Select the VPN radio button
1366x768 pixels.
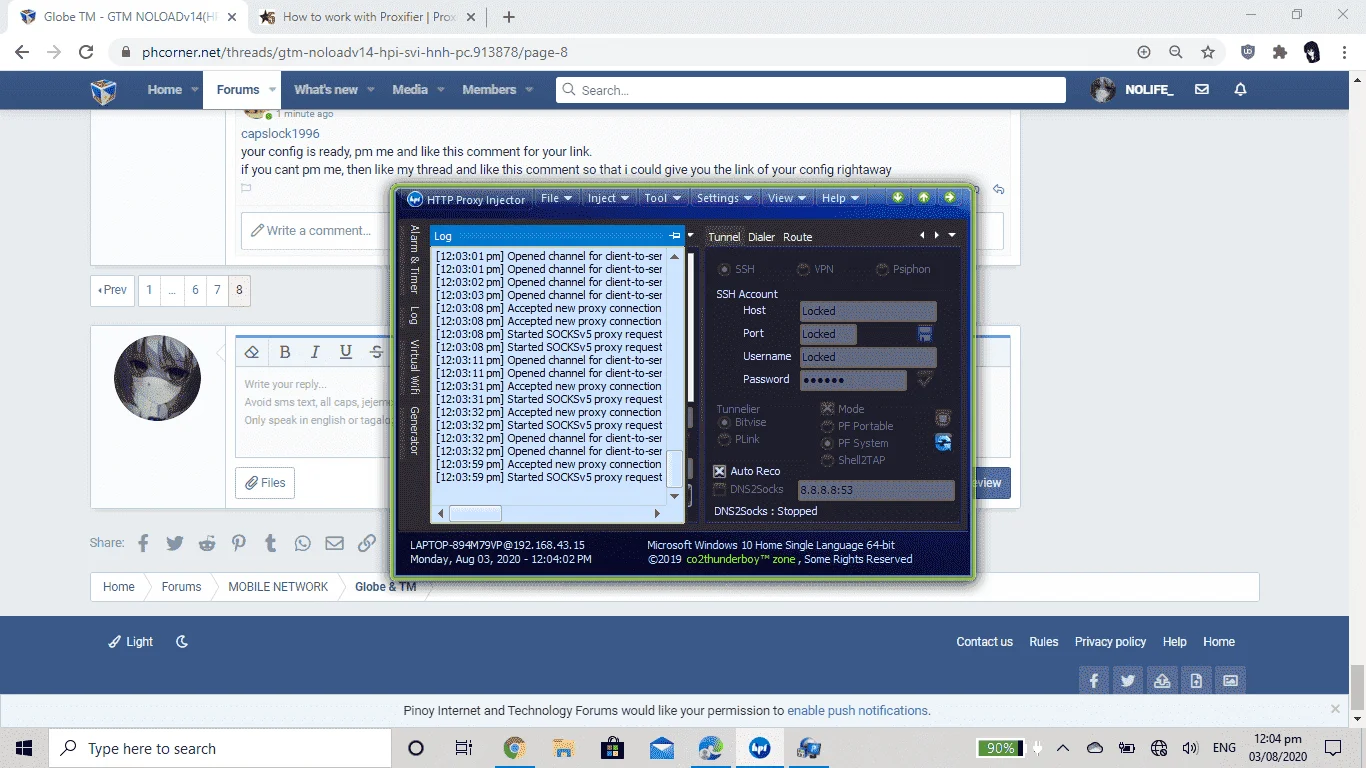point(803,270)
